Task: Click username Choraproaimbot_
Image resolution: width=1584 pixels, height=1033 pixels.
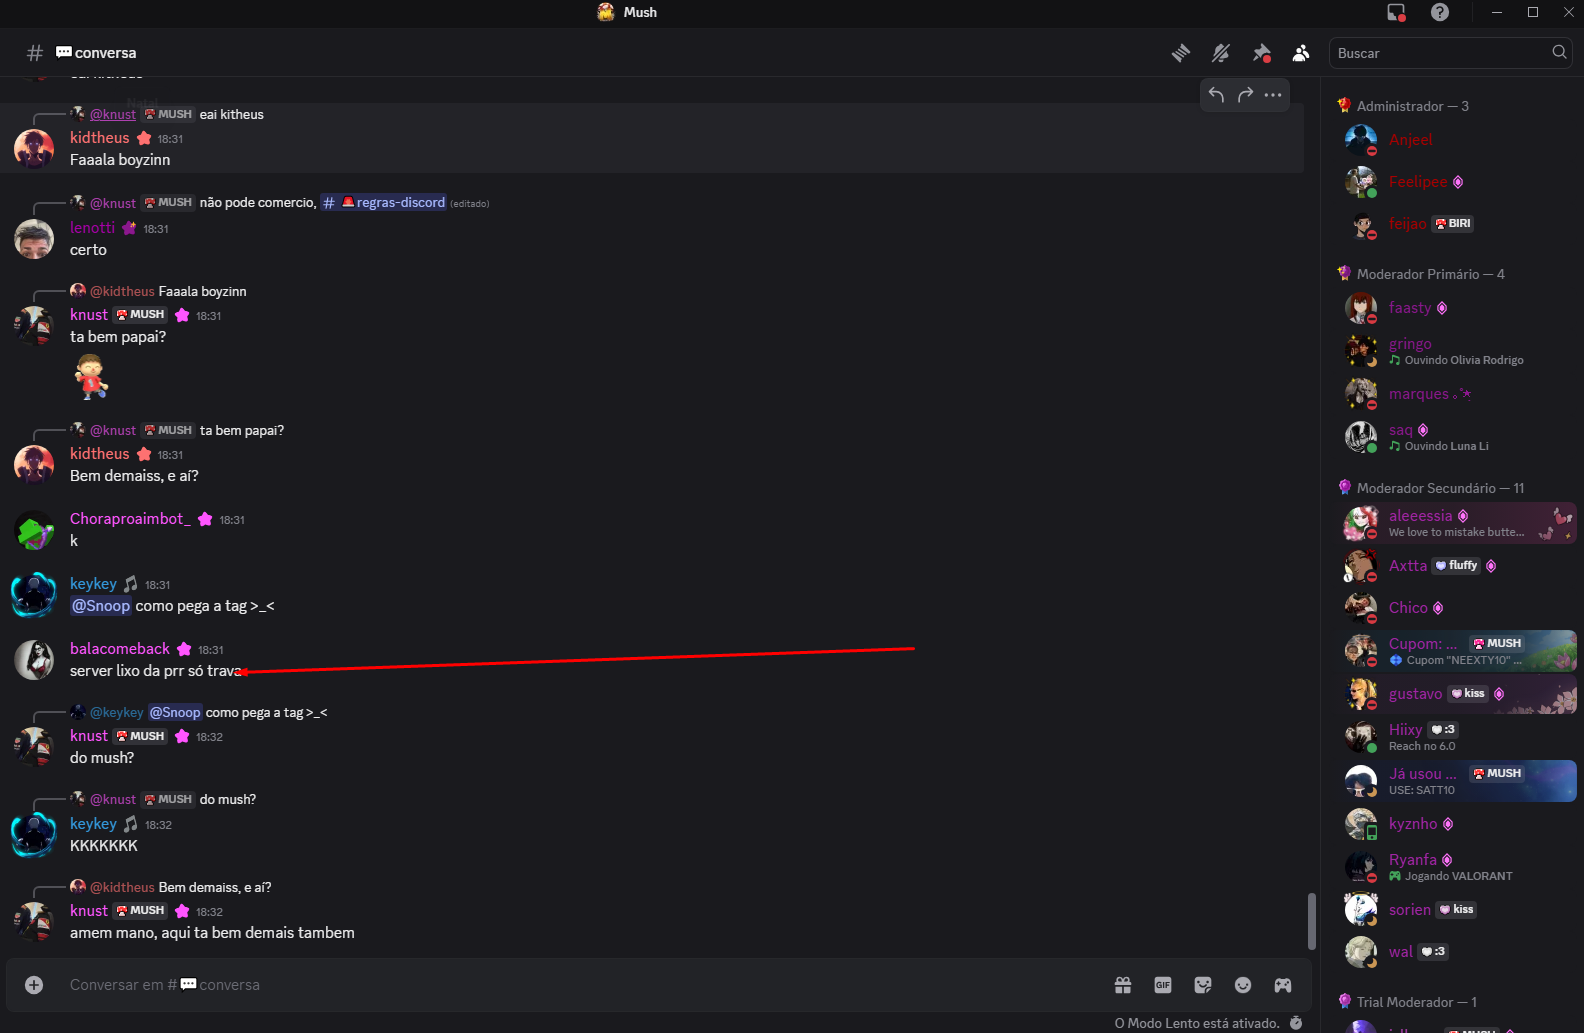Action: pos(130,519)
